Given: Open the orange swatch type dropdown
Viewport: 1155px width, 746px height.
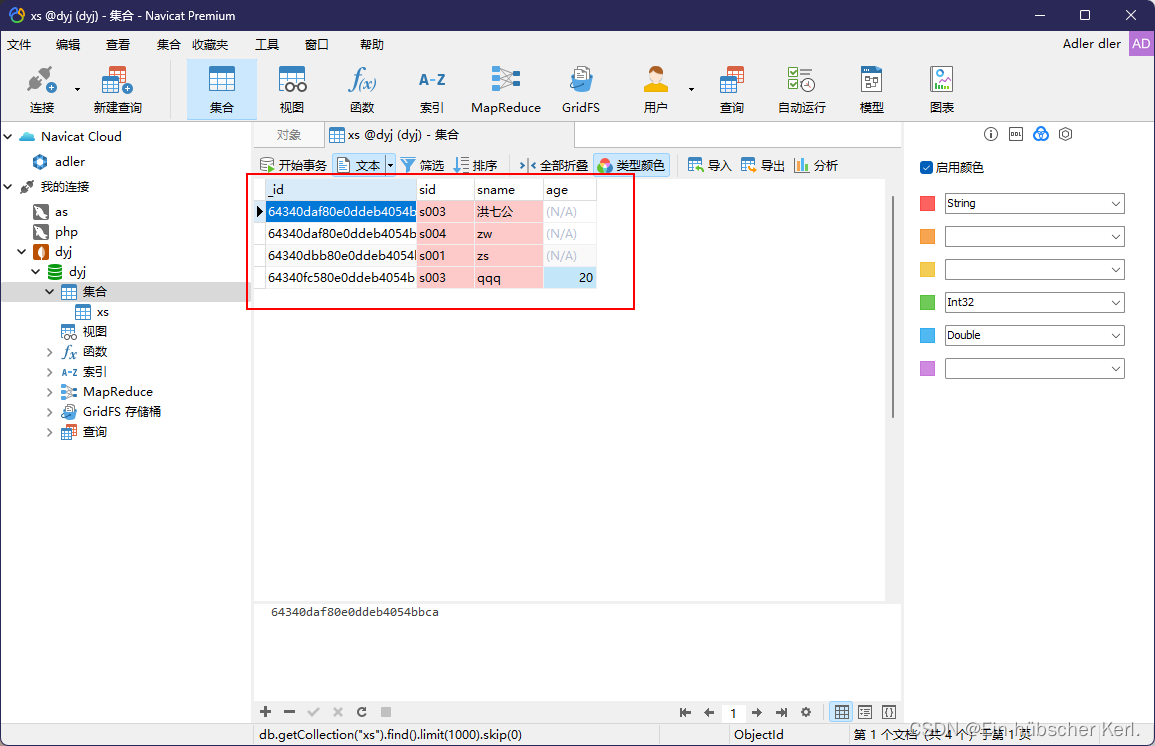Looking at the screenshot, I should pyautogui.click(x=1034, y=236).
